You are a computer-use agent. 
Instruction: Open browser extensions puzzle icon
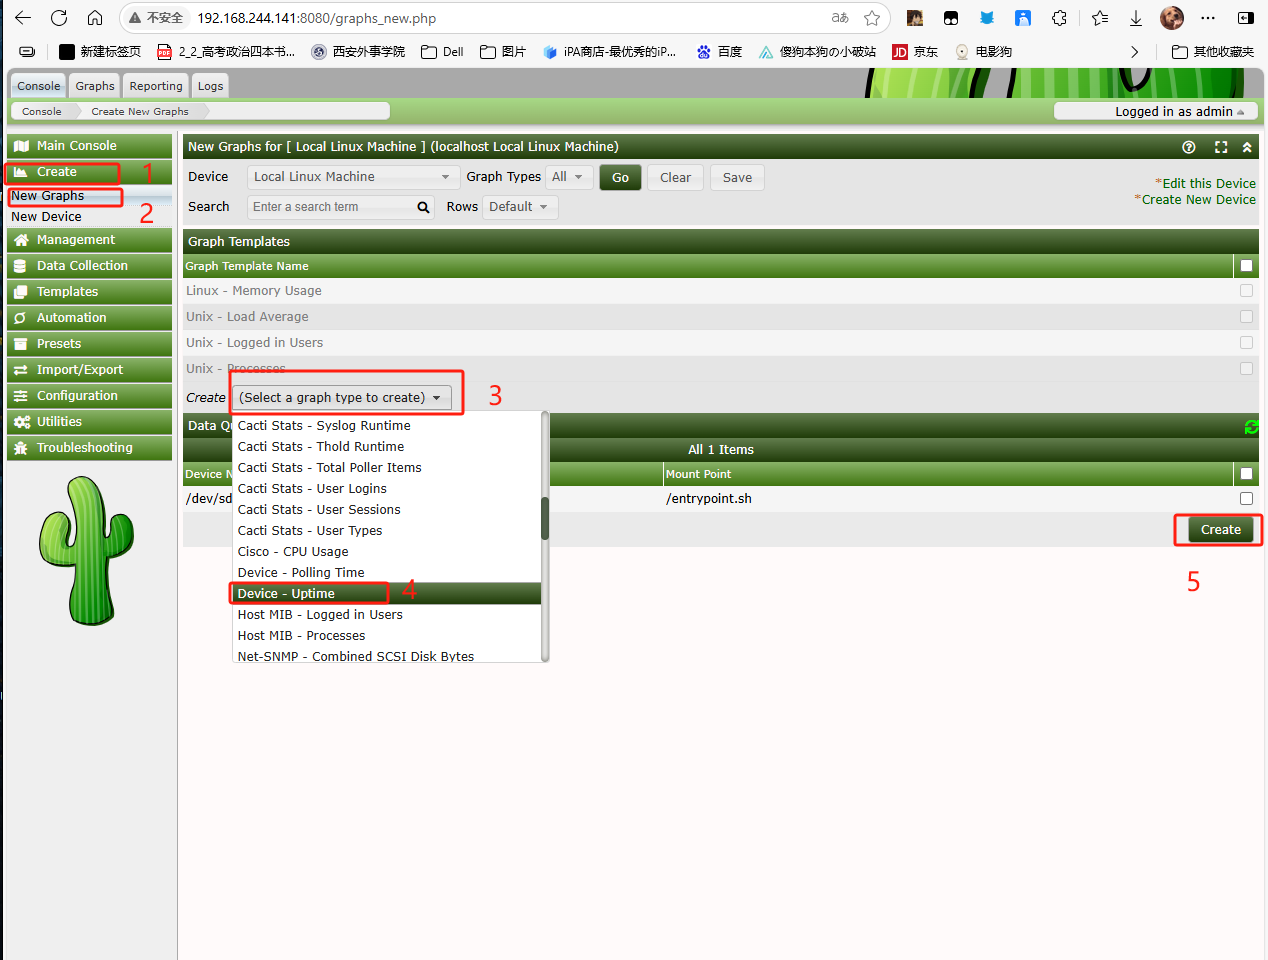coord(1060,18)
